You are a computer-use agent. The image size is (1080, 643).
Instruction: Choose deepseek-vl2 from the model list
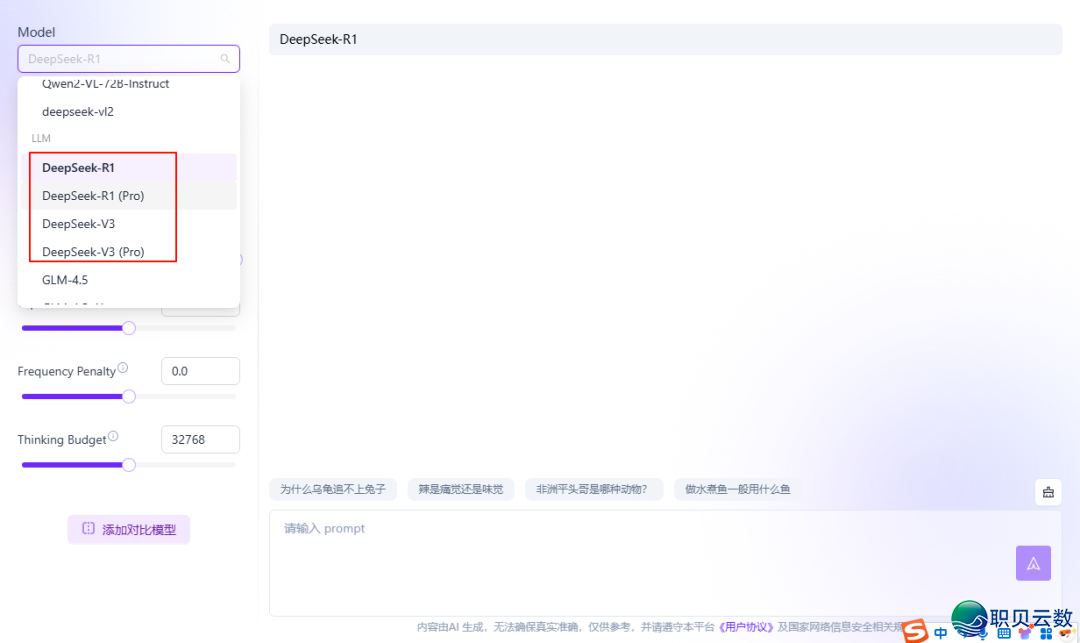(129, 112)
